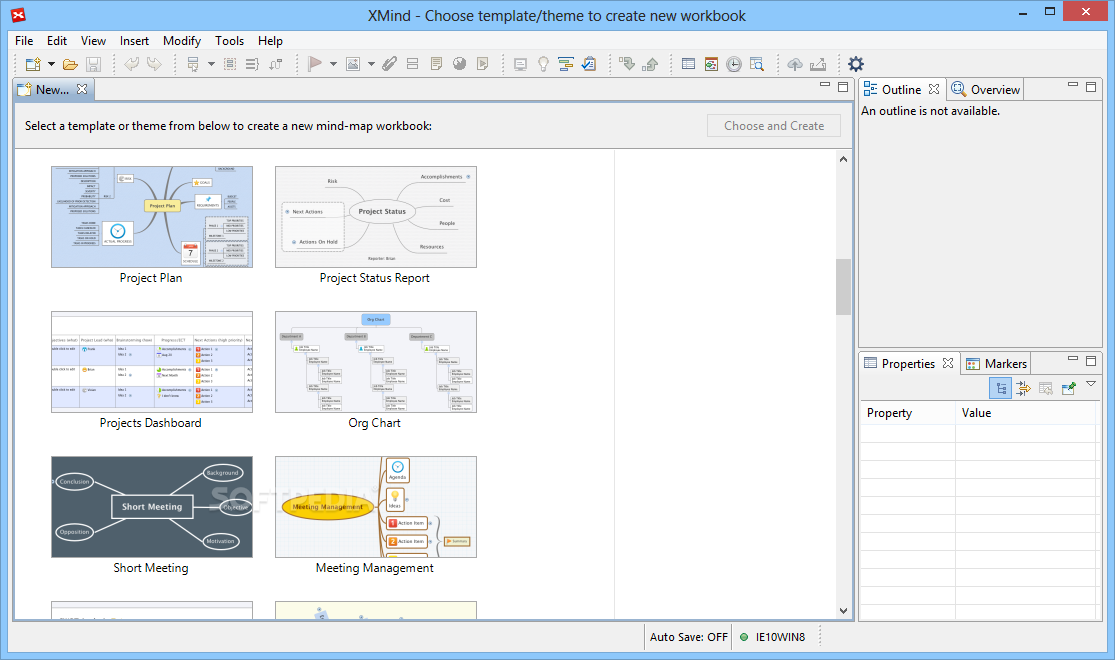The width and height of the screenshot is (1115, 660).
Task: Click the Revision History clock icon
Action: click(x=734, y=64)
